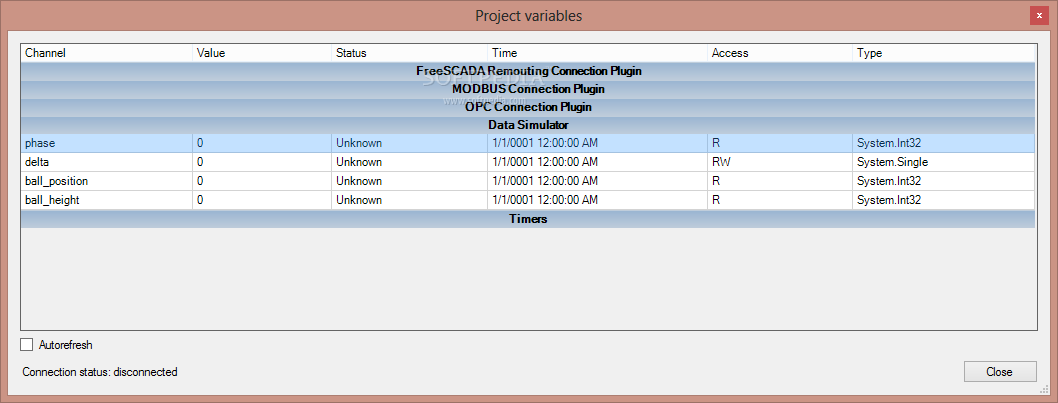Click the System.Int32 type of phase
Viewport: 1058px width, 403px height.
[944, 143]
